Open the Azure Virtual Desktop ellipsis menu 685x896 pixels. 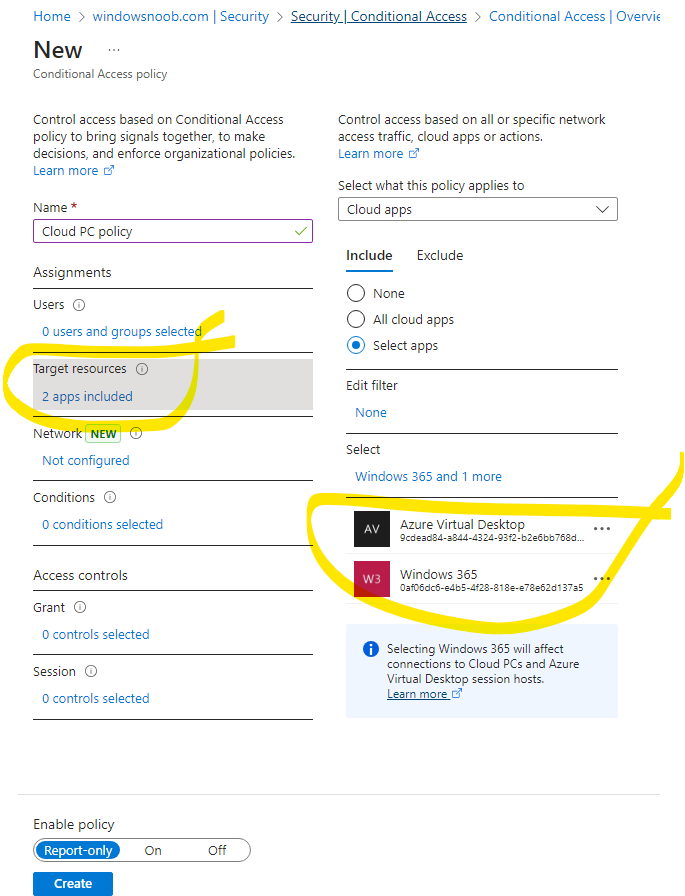(602, 529)
